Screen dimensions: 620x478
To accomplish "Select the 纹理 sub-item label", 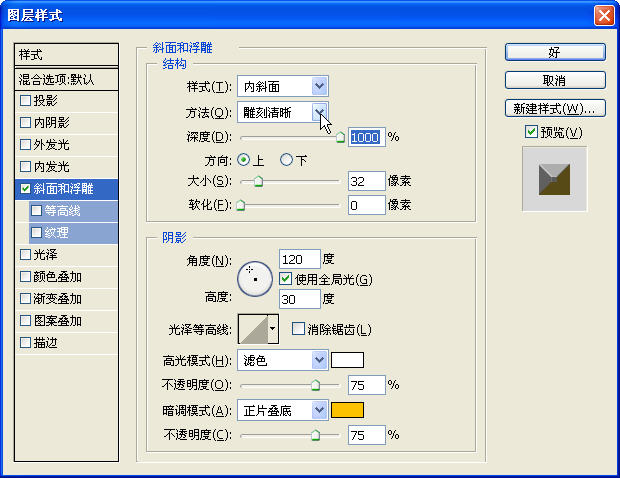I will click(57, 232).
